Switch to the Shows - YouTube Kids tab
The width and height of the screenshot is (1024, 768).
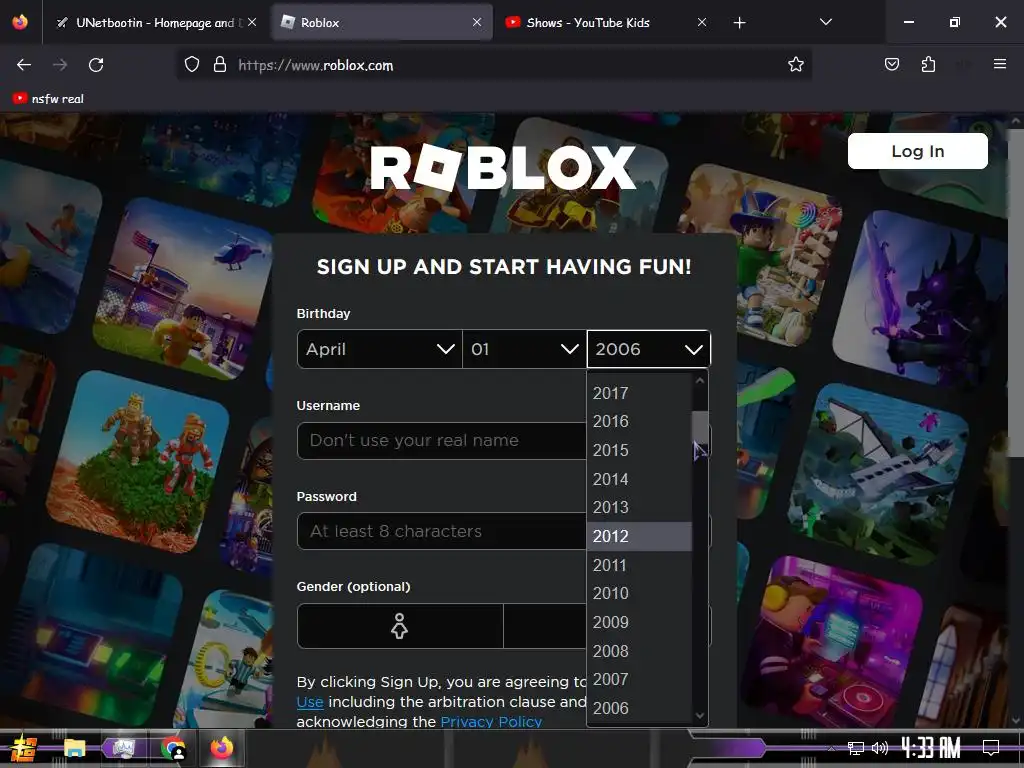coord(607,22)
